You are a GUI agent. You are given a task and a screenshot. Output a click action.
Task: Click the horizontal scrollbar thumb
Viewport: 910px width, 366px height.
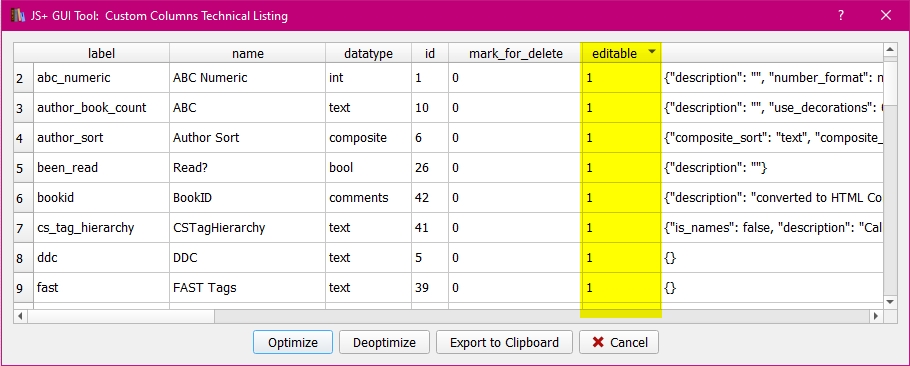point(121,316)
